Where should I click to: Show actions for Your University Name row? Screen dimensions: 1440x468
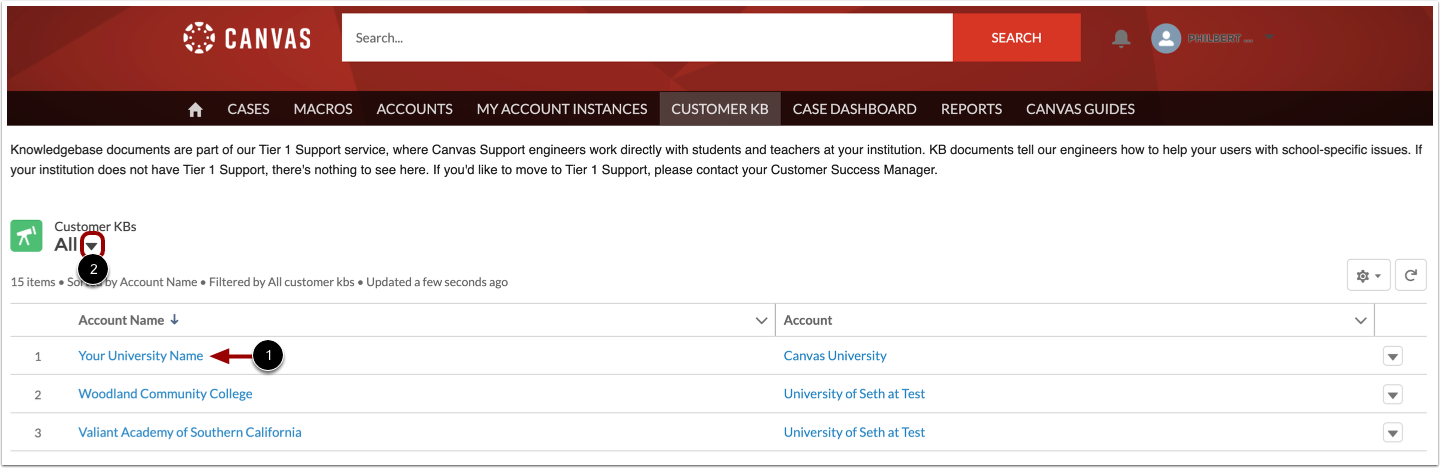point(1392,356)
